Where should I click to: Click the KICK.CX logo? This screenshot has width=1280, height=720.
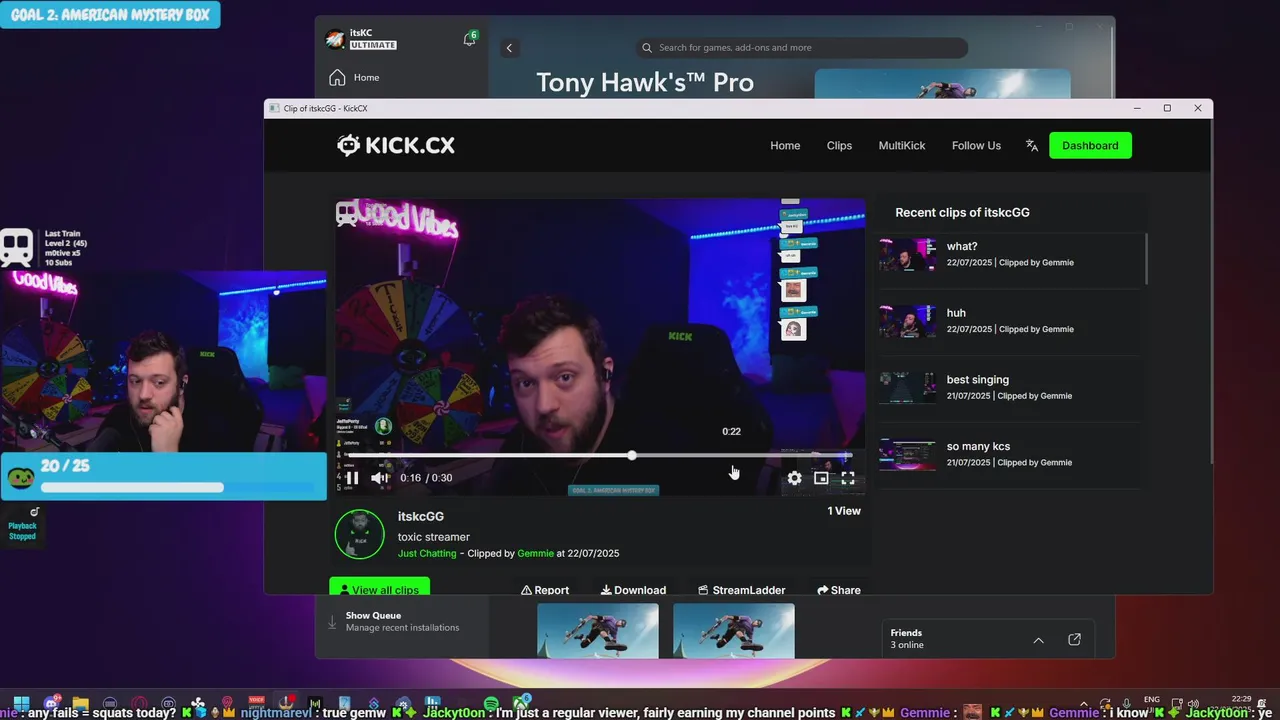396,145
